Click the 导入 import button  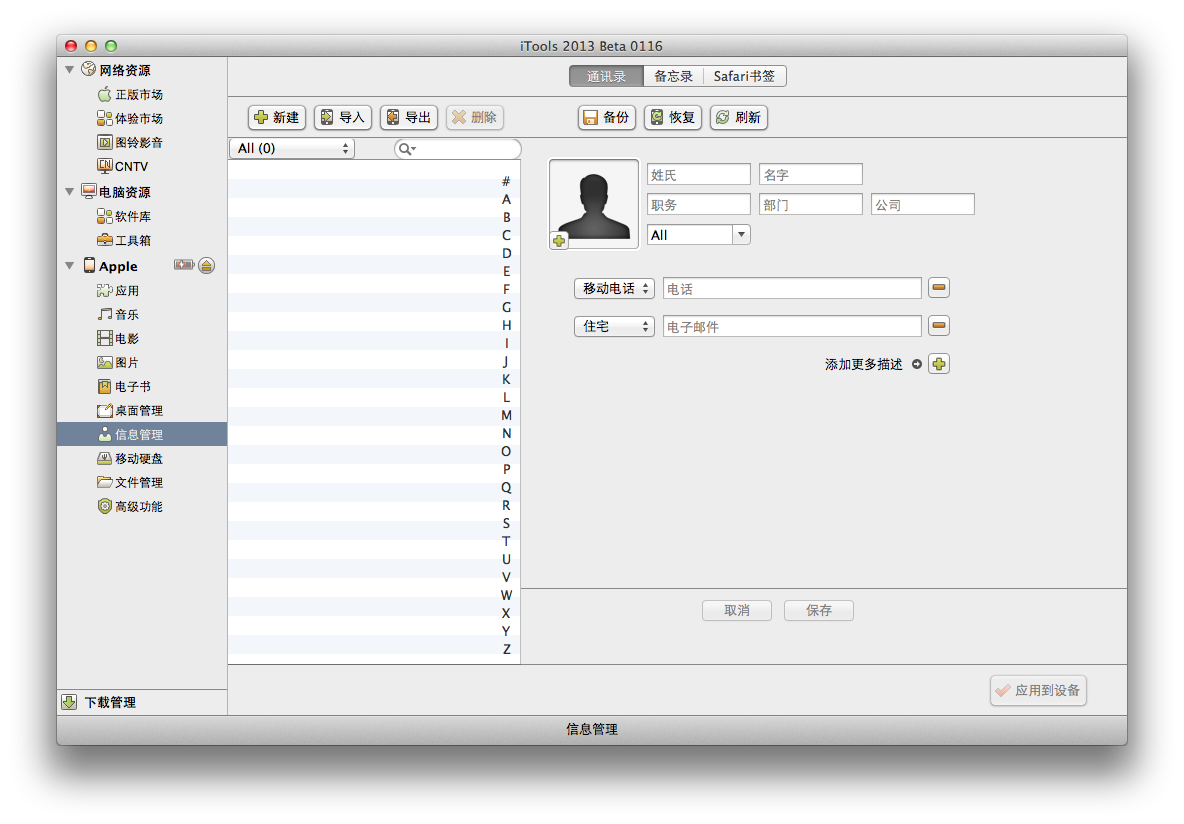(x=343, y=117)
